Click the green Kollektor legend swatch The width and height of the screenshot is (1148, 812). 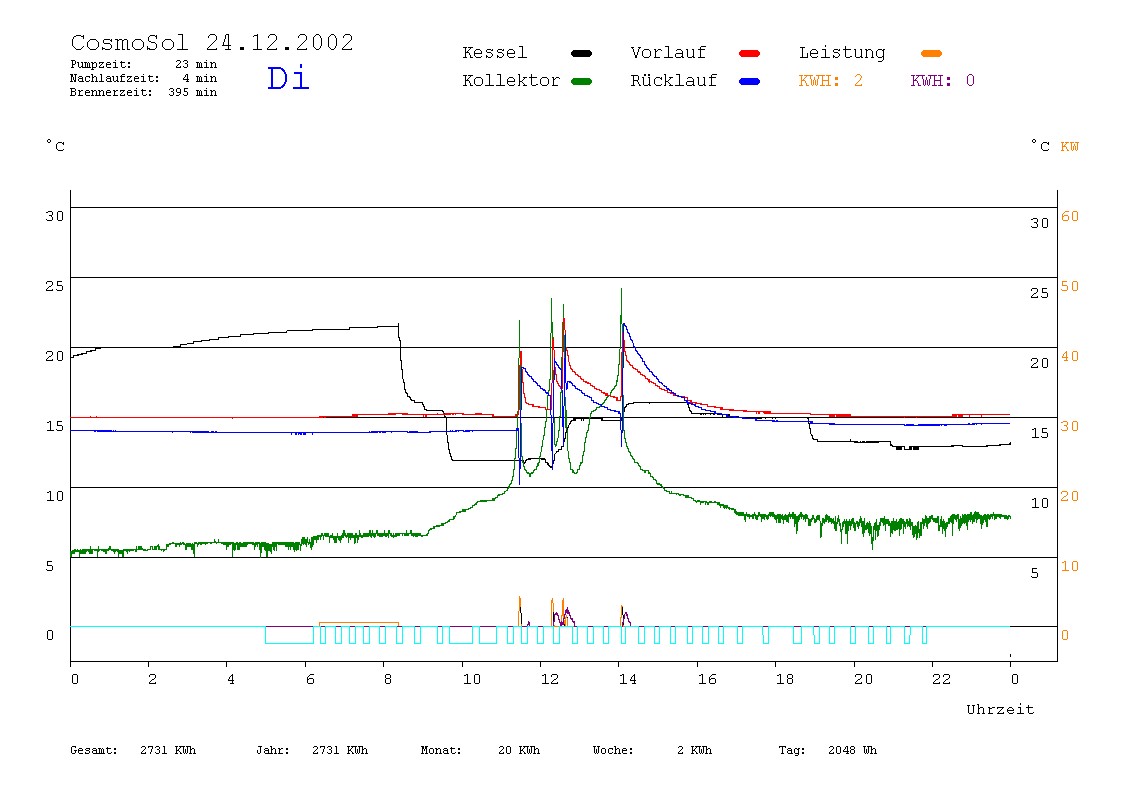pyautogui.click(x=581, y=81)
